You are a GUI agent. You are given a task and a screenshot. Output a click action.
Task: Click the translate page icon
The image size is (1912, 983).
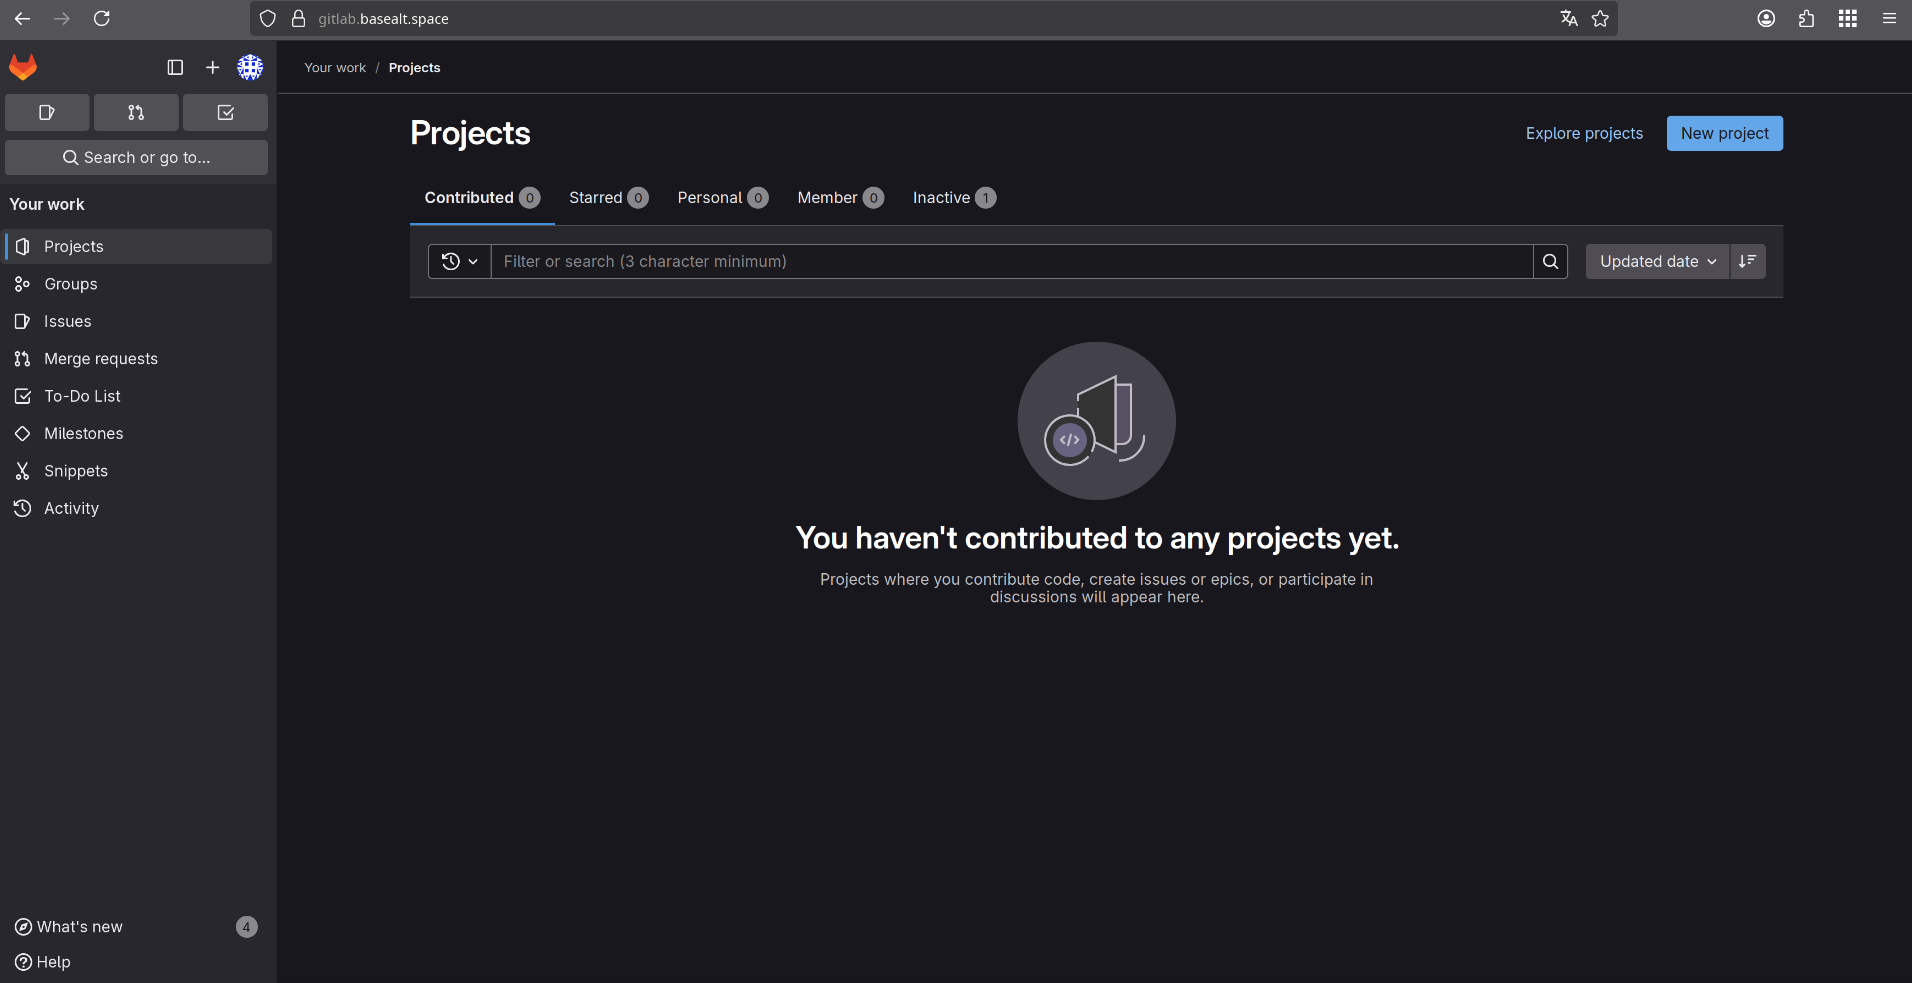click(1569, 18)
